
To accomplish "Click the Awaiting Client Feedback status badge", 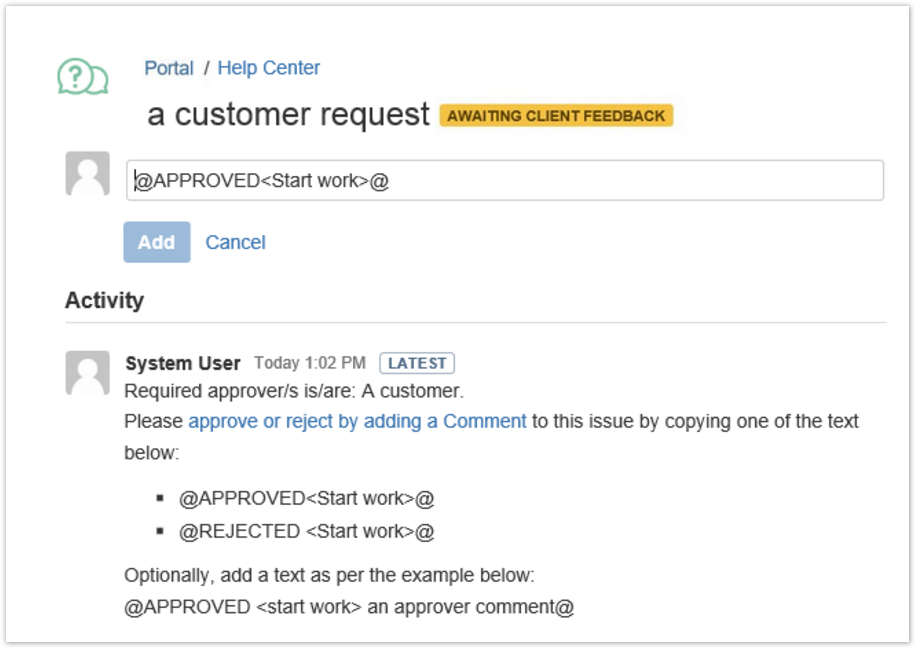I will [556, 116].
